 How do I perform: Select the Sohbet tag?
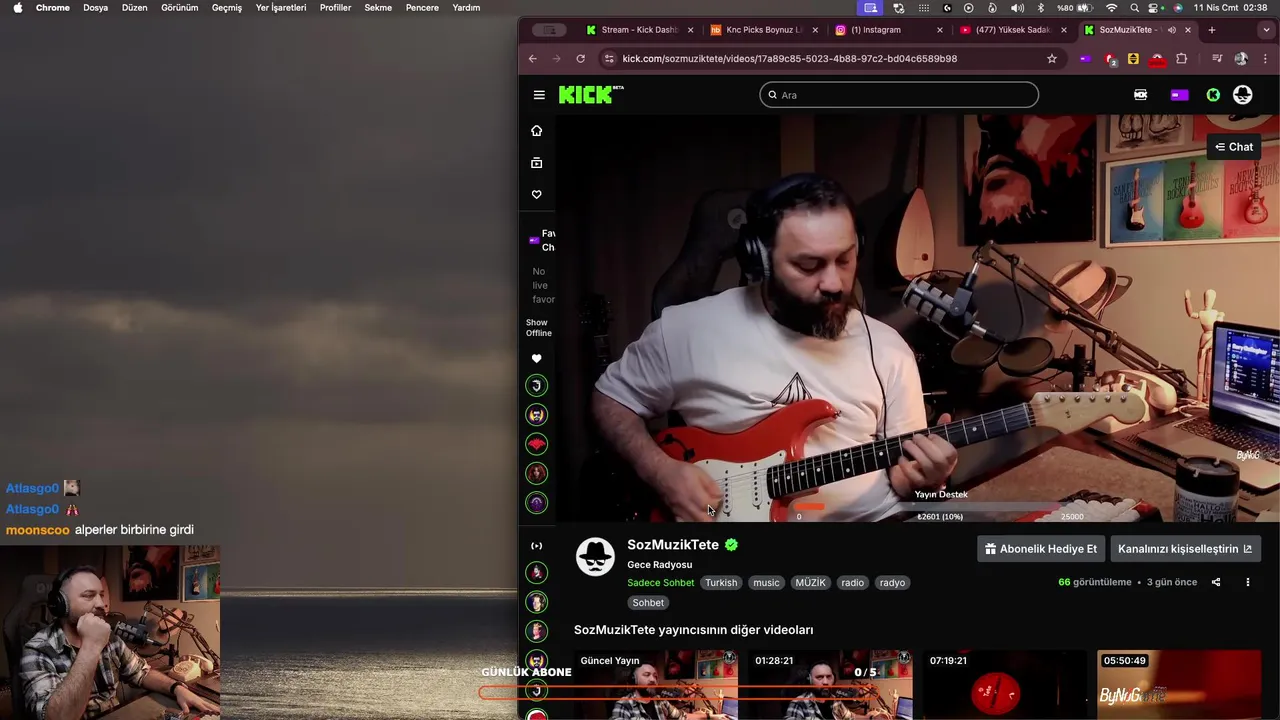(x=648, y=603)
